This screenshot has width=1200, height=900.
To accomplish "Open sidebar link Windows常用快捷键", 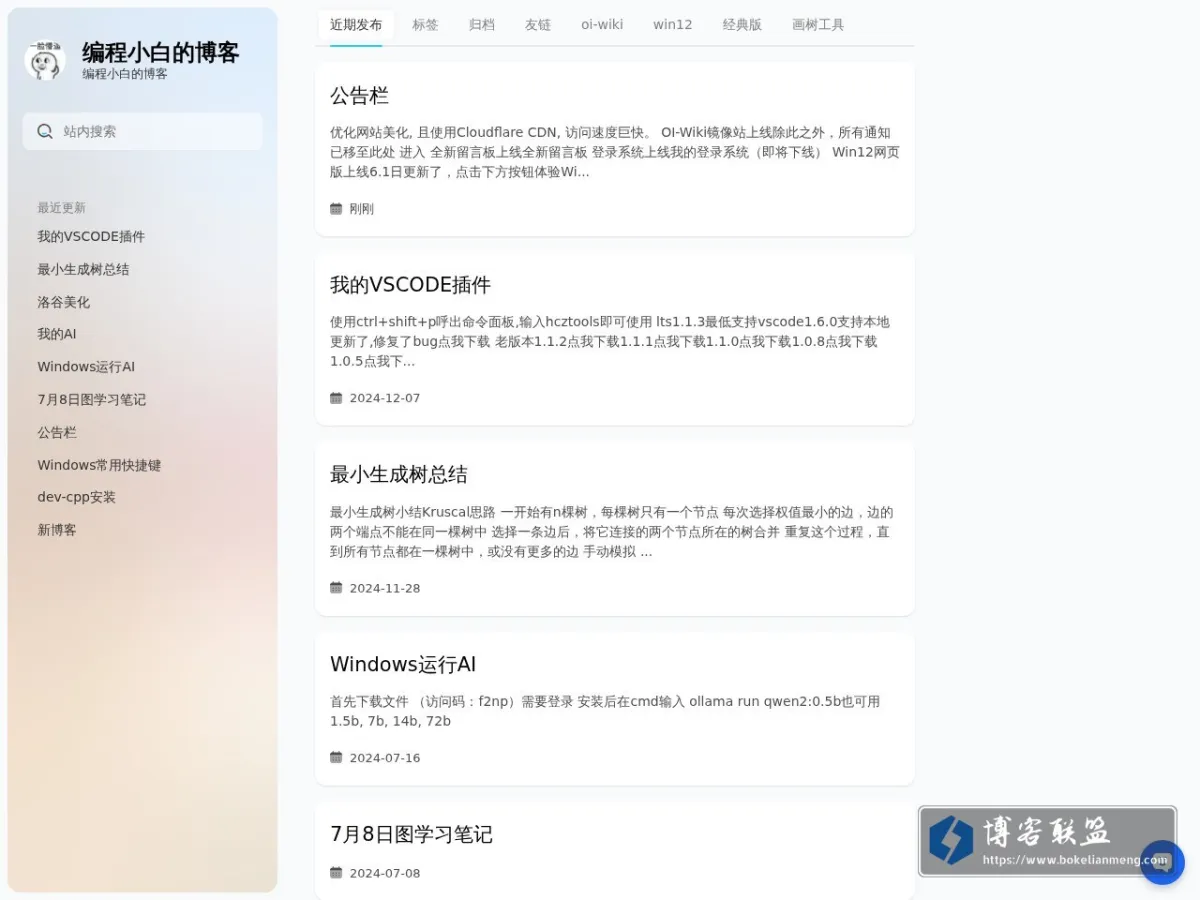I will [x=99, y=465].
